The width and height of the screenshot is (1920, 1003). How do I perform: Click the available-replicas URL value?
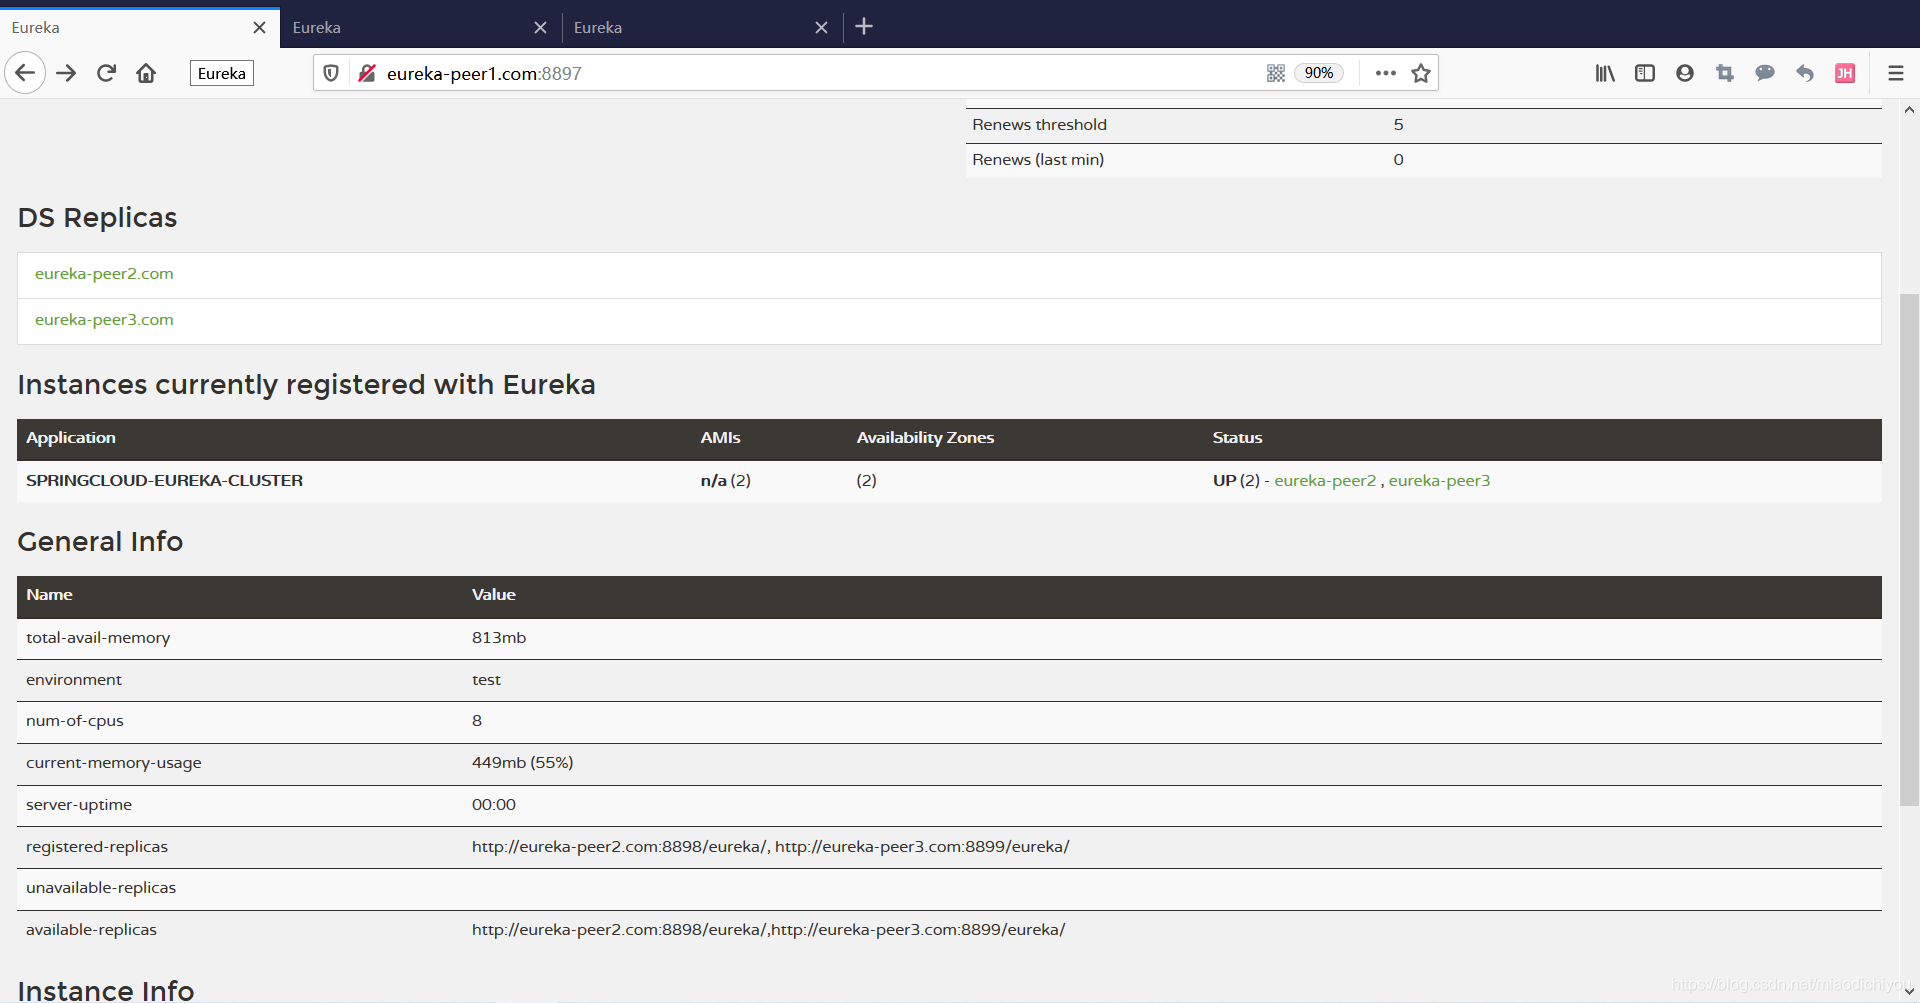click(x=768, y=930)
